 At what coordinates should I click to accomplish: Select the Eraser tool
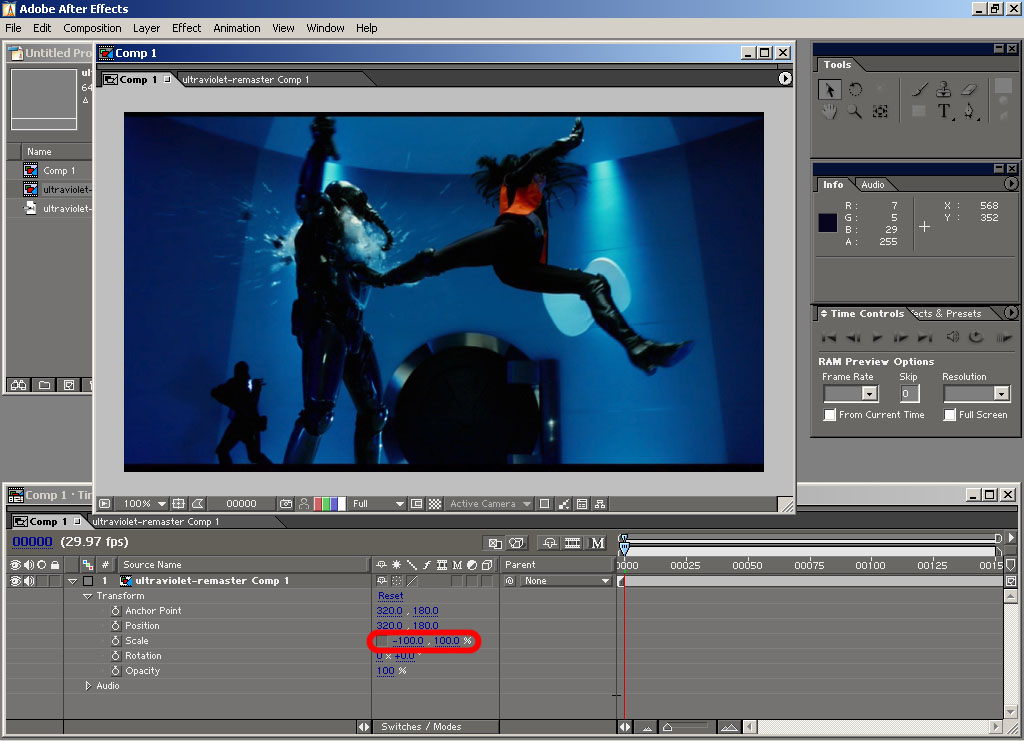pyautogui.click(x=969, y=89)
